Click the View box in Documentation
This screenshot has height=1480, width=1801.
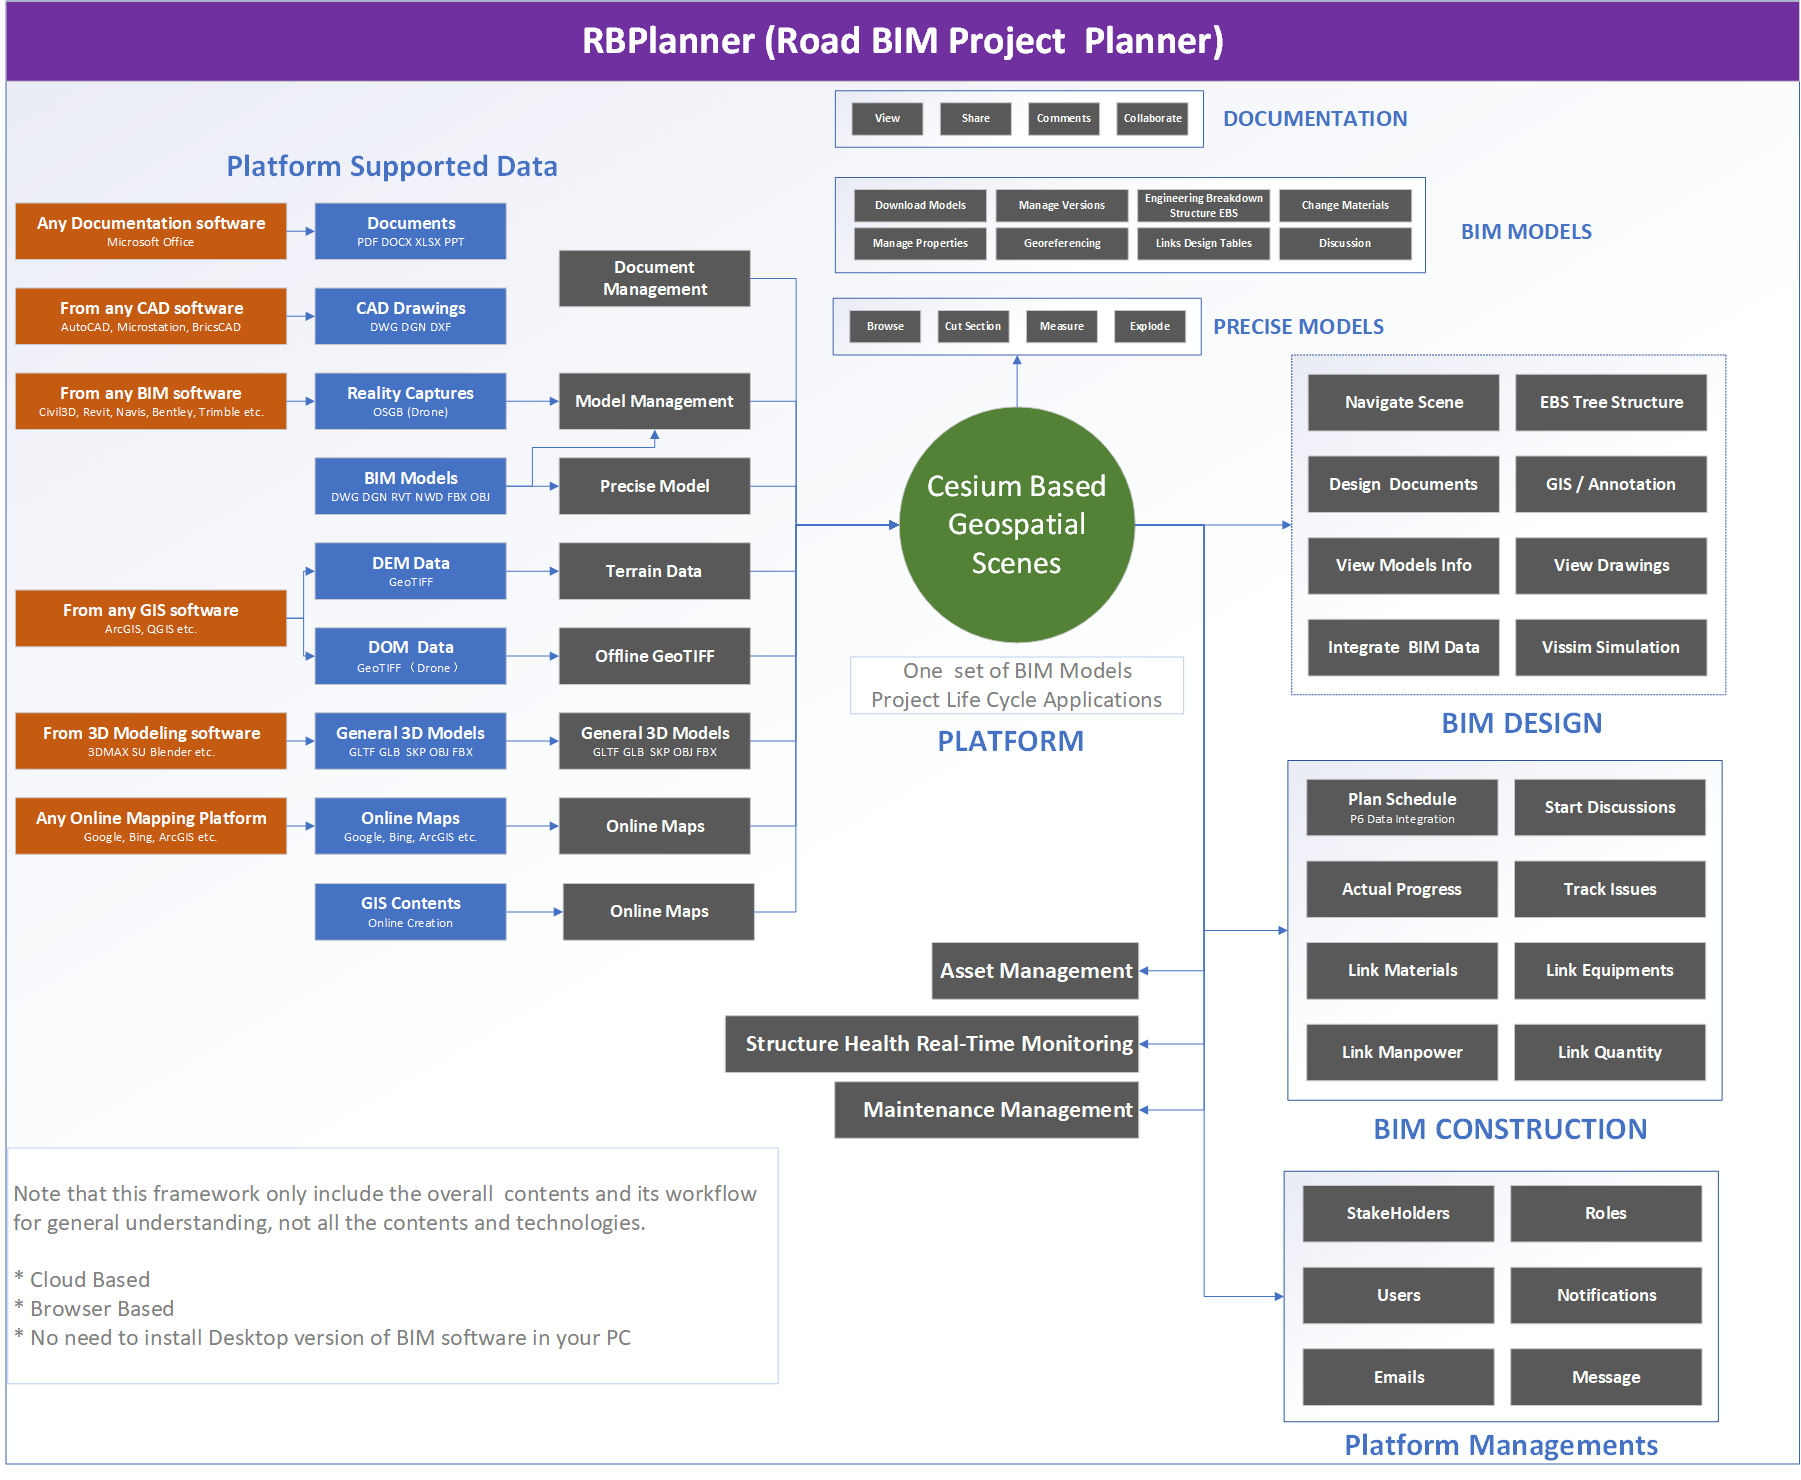(x=887, y=118)
